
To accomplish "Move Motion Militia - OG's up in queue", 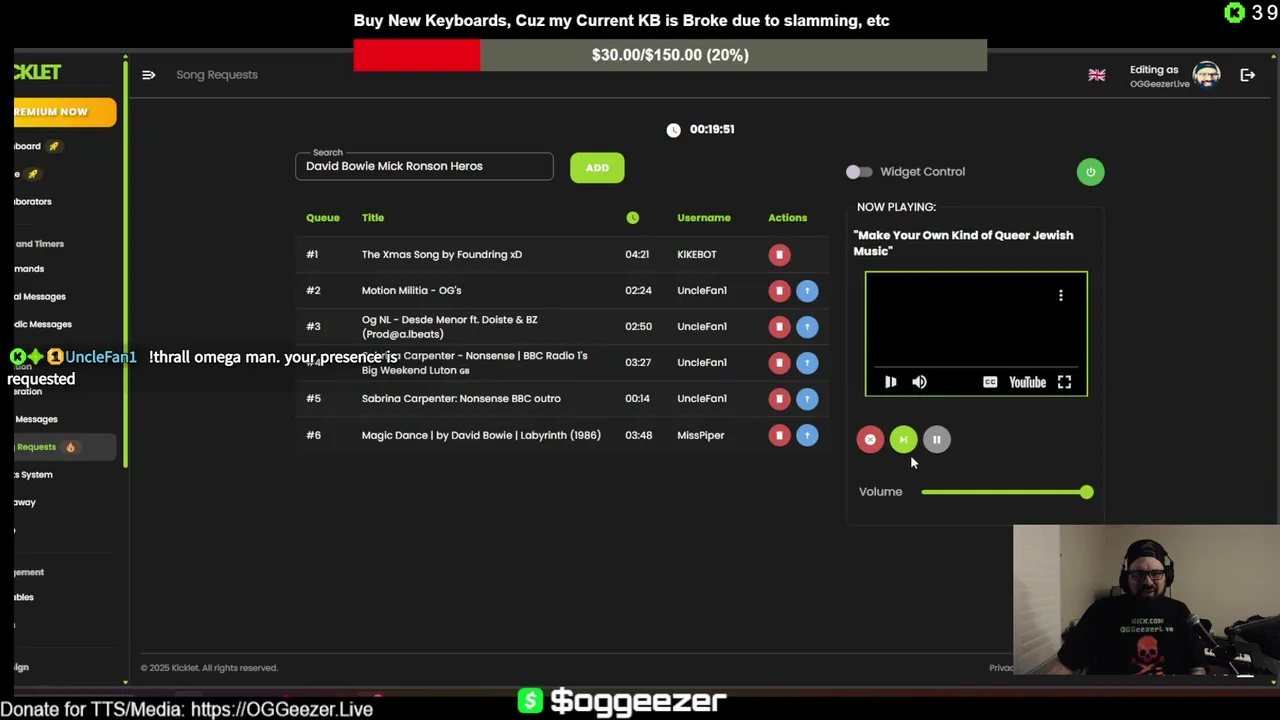I will tap(807, 291).
